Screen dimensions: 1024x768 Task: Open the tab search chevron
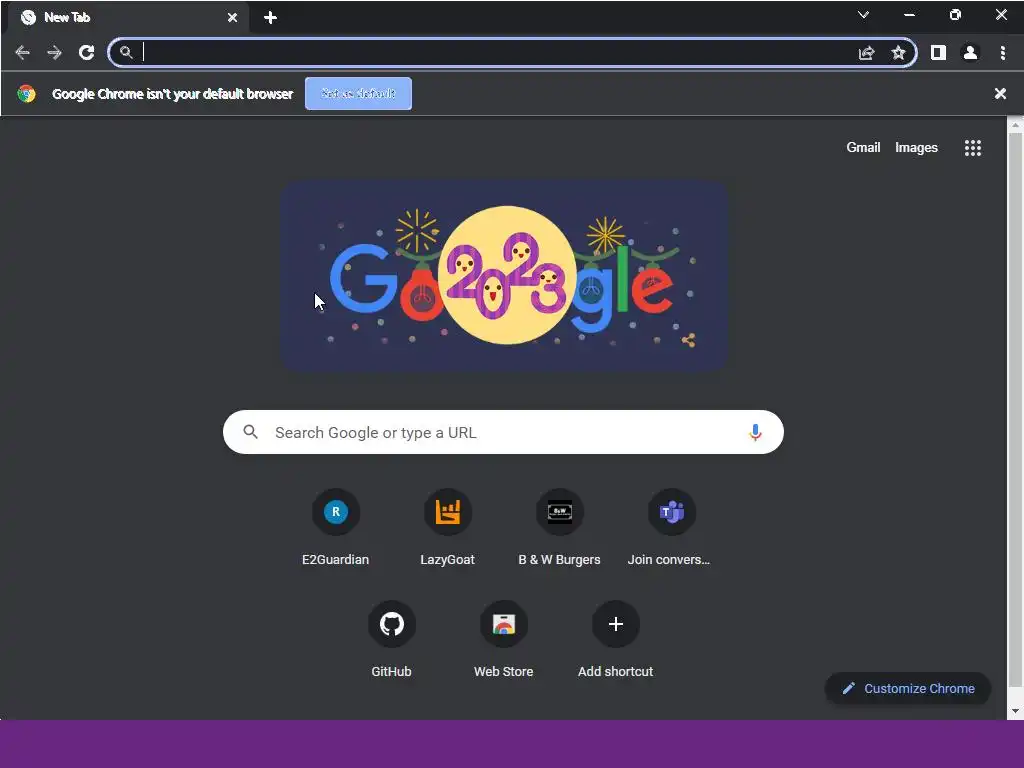[x=863, y=15]
